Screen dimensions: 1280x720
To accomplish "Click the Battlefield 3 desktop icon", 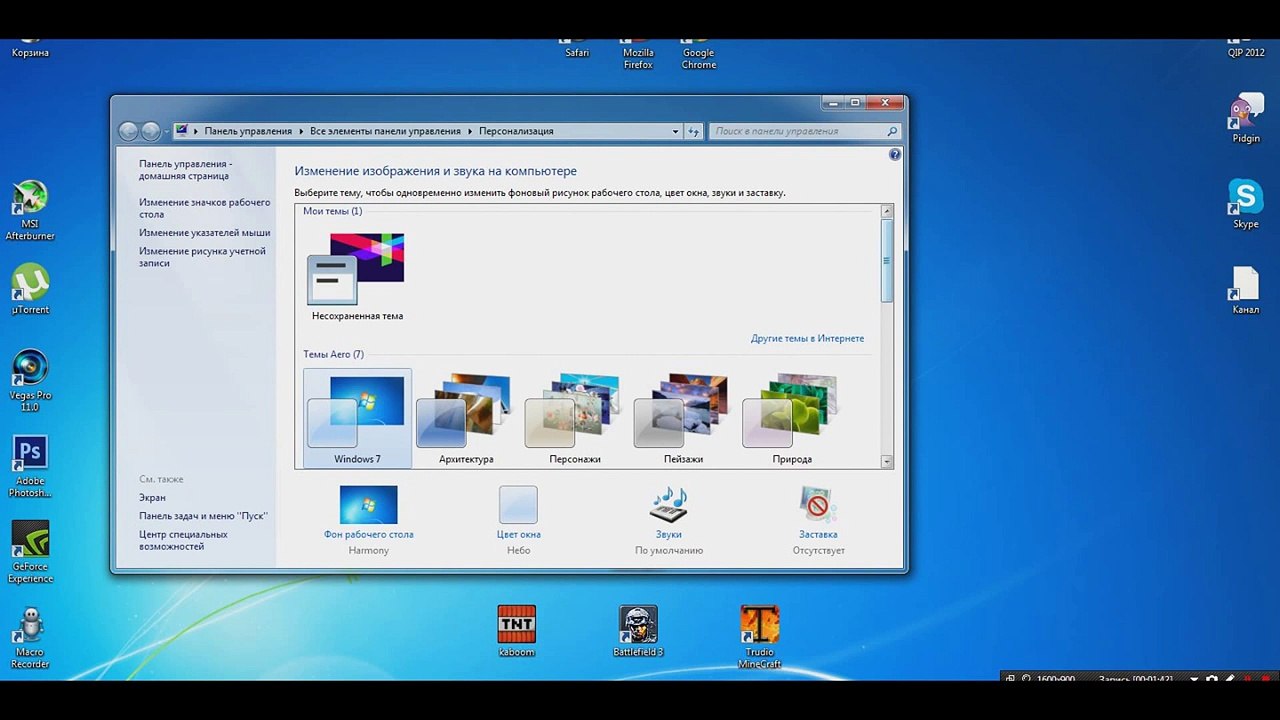I will click(x=638, y=626).
